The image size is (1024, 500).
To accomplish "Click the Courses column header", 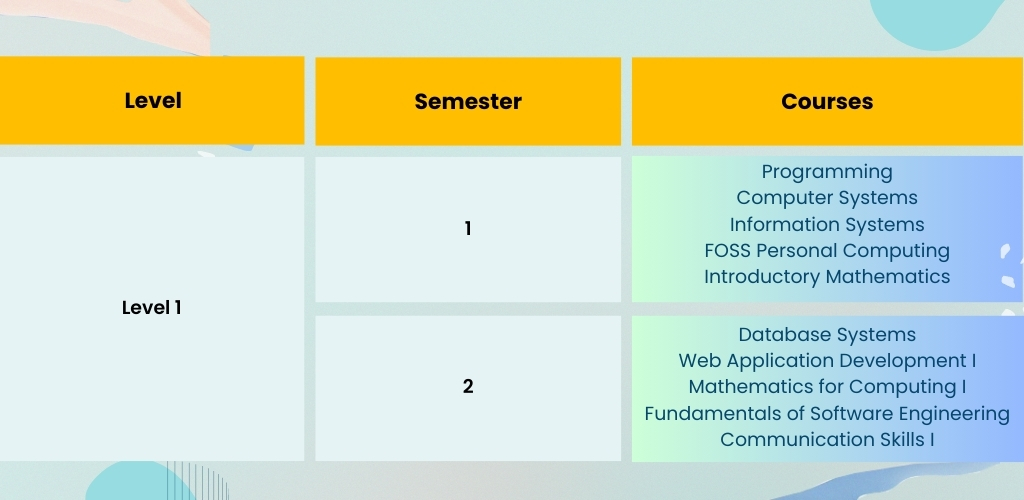I will (827, 101).
